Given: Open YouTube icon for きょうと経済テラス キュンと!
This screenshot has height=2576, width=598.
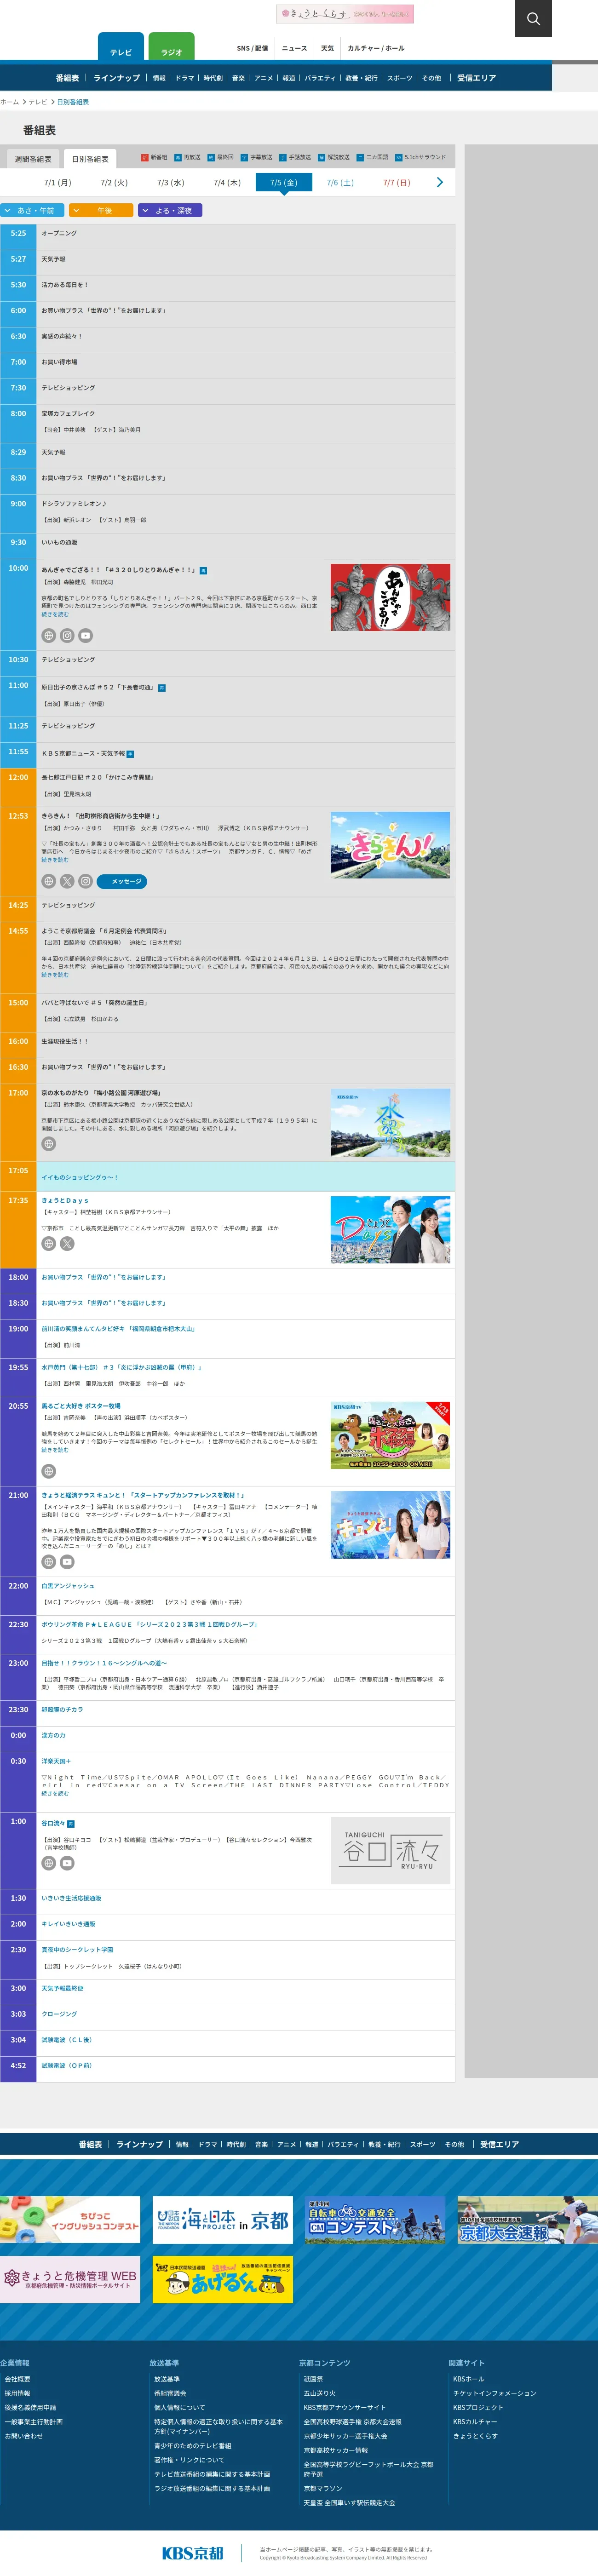Looking at the screenshot, I should [67, 1561].
